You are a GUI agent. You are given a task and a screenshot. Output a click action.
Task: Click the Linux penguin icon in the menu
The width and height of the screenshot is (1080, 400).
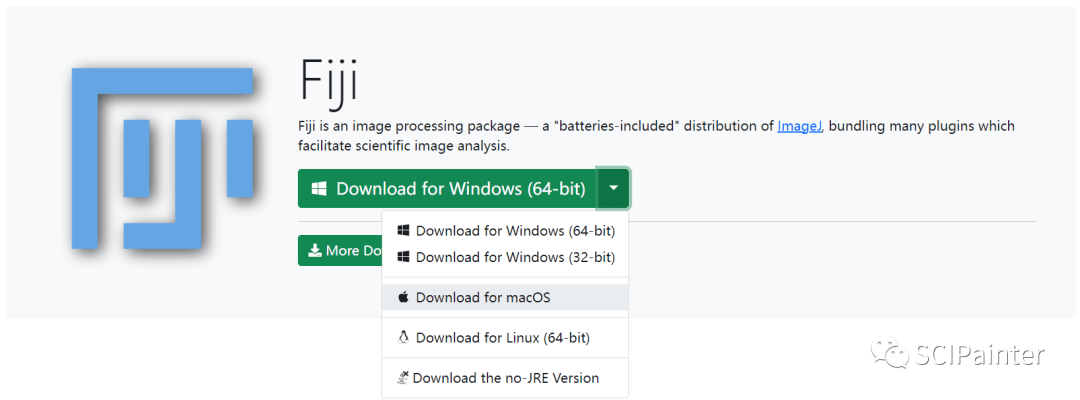coord(403,338)
